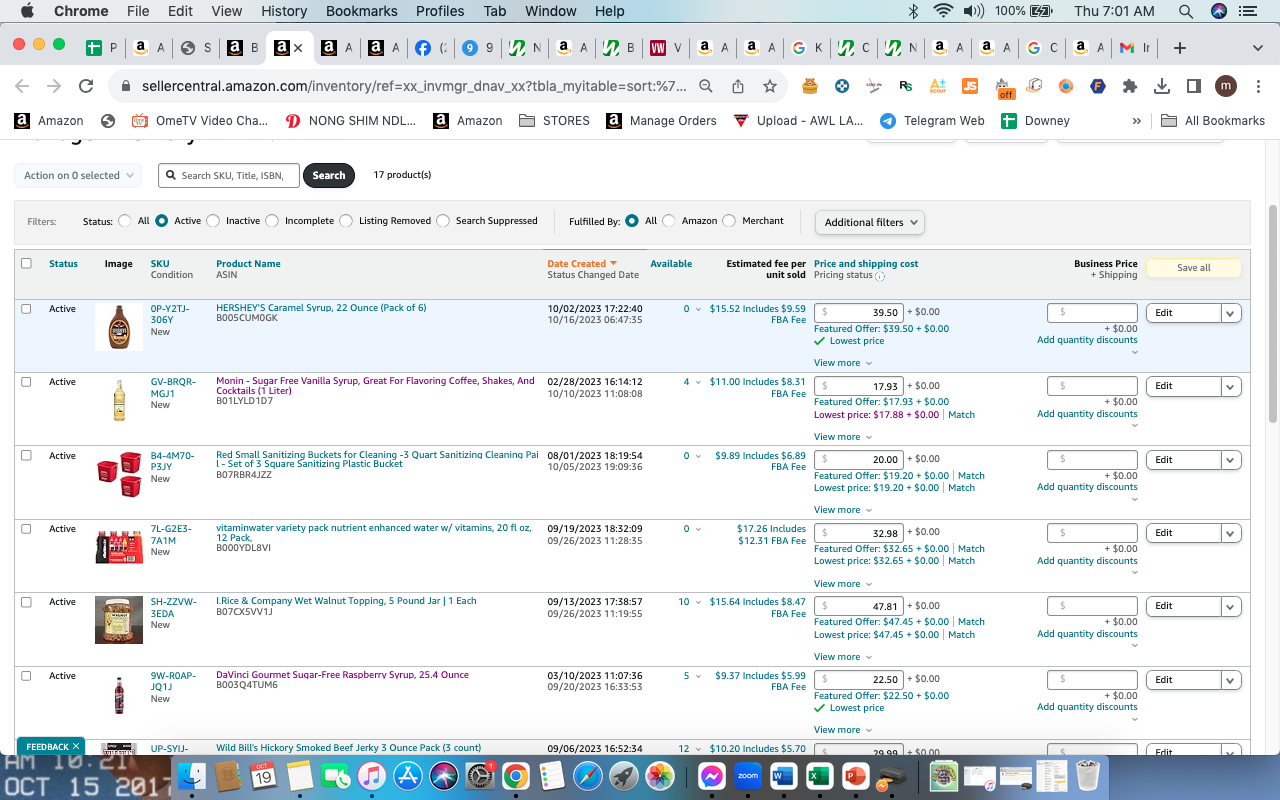Open PowerPoint from the Dock
The image size is (1280, 800).
pos(856,776)
